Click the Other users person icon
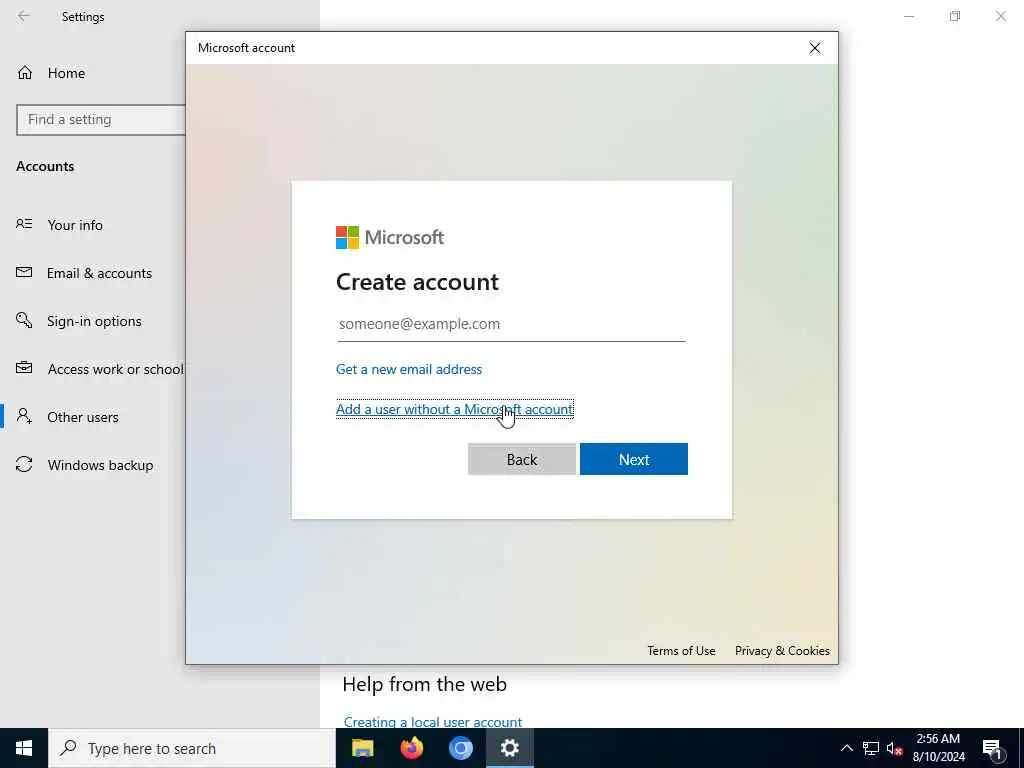This screenshot has width=1024, height=768. (24, 416)
